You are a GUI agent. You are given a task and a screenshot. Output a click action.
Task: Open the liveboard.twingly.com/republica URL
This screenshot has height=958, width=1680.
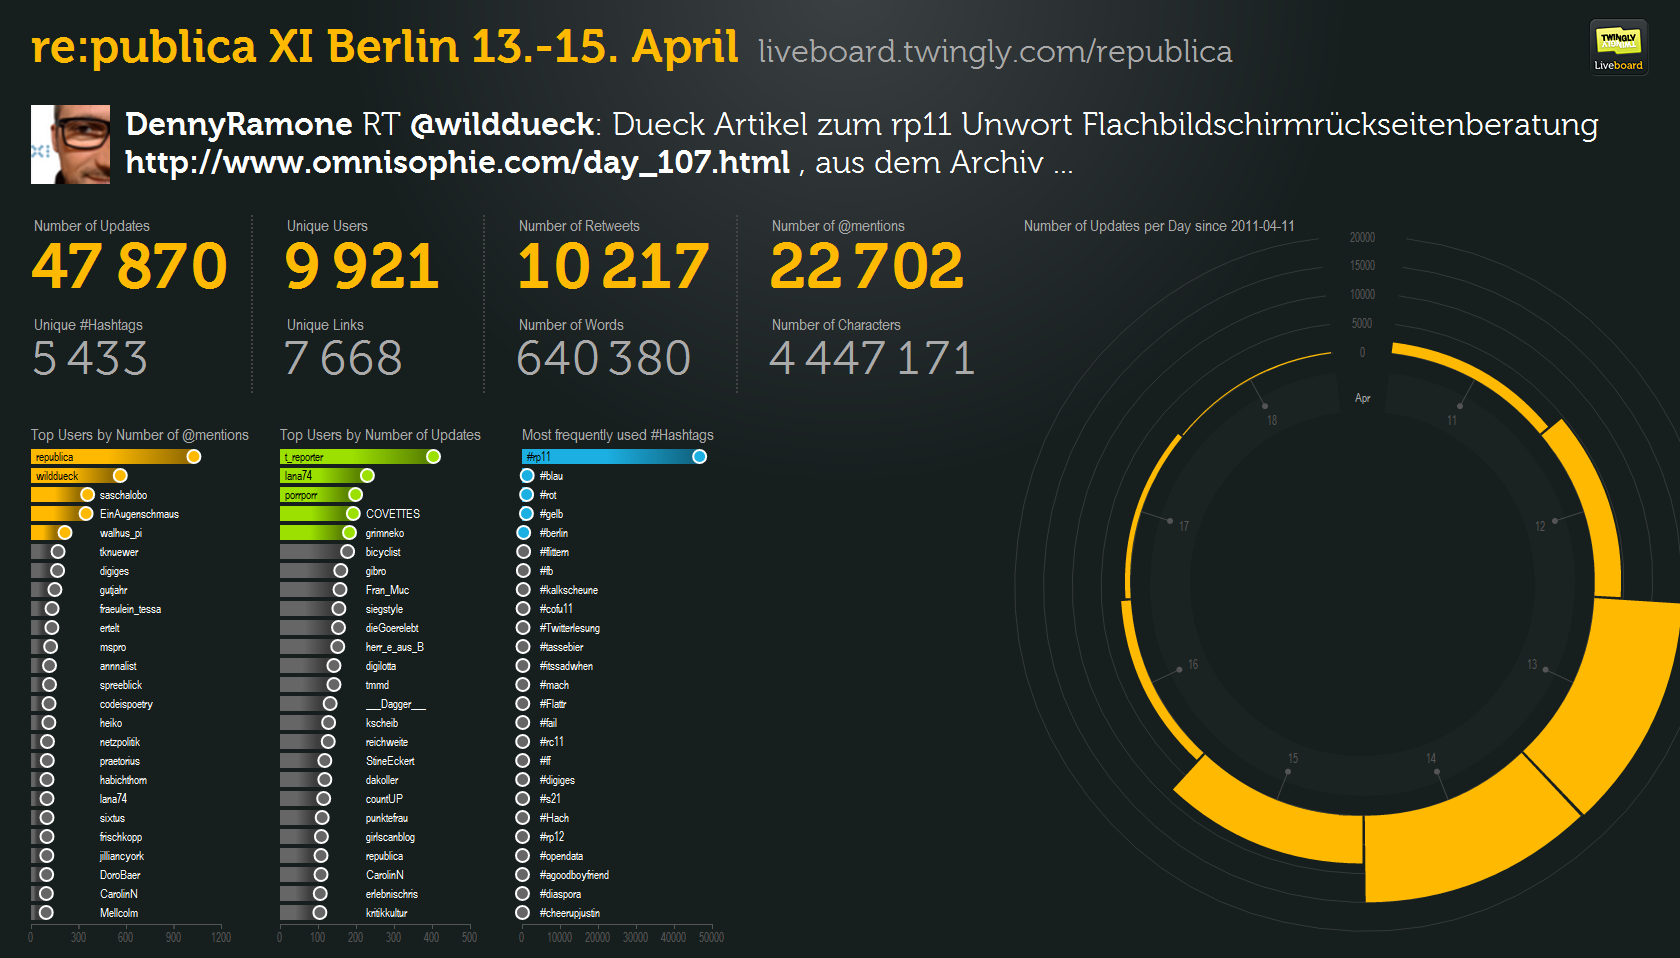pyautogui.click(x=994, y=51)
